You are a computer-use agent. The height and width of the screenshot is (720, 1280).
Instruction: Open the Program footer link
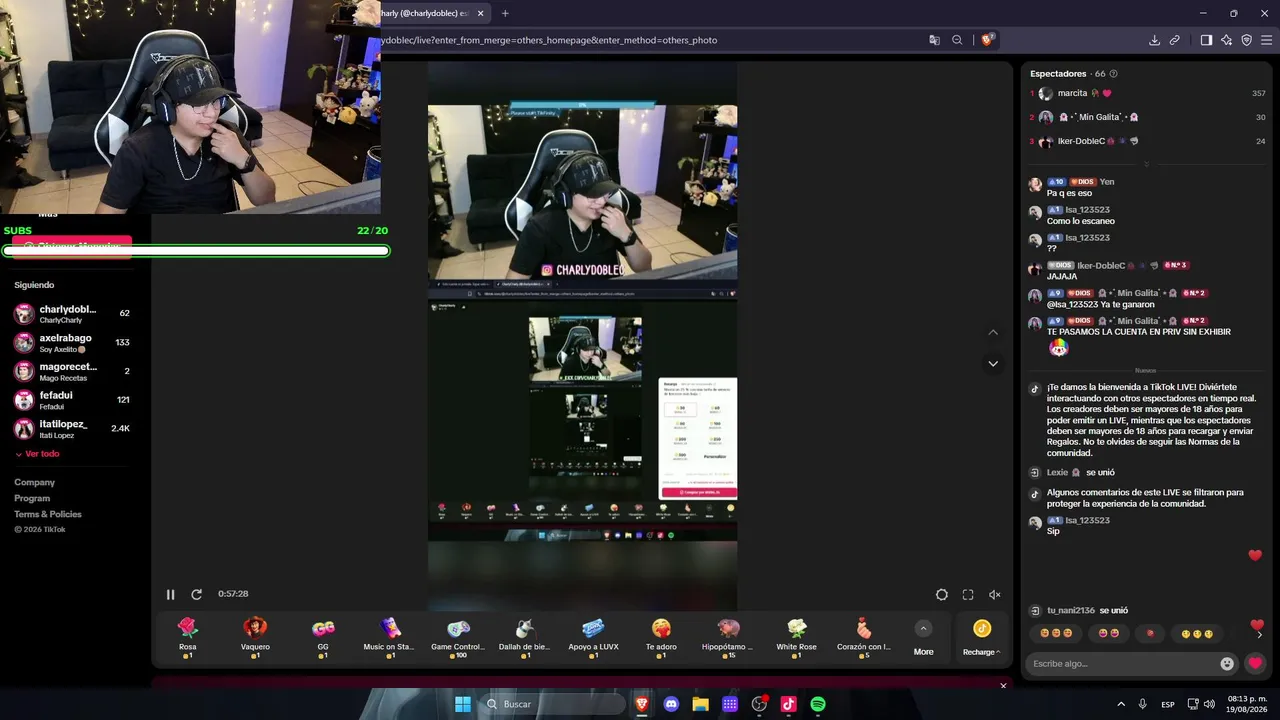[32, 498]
